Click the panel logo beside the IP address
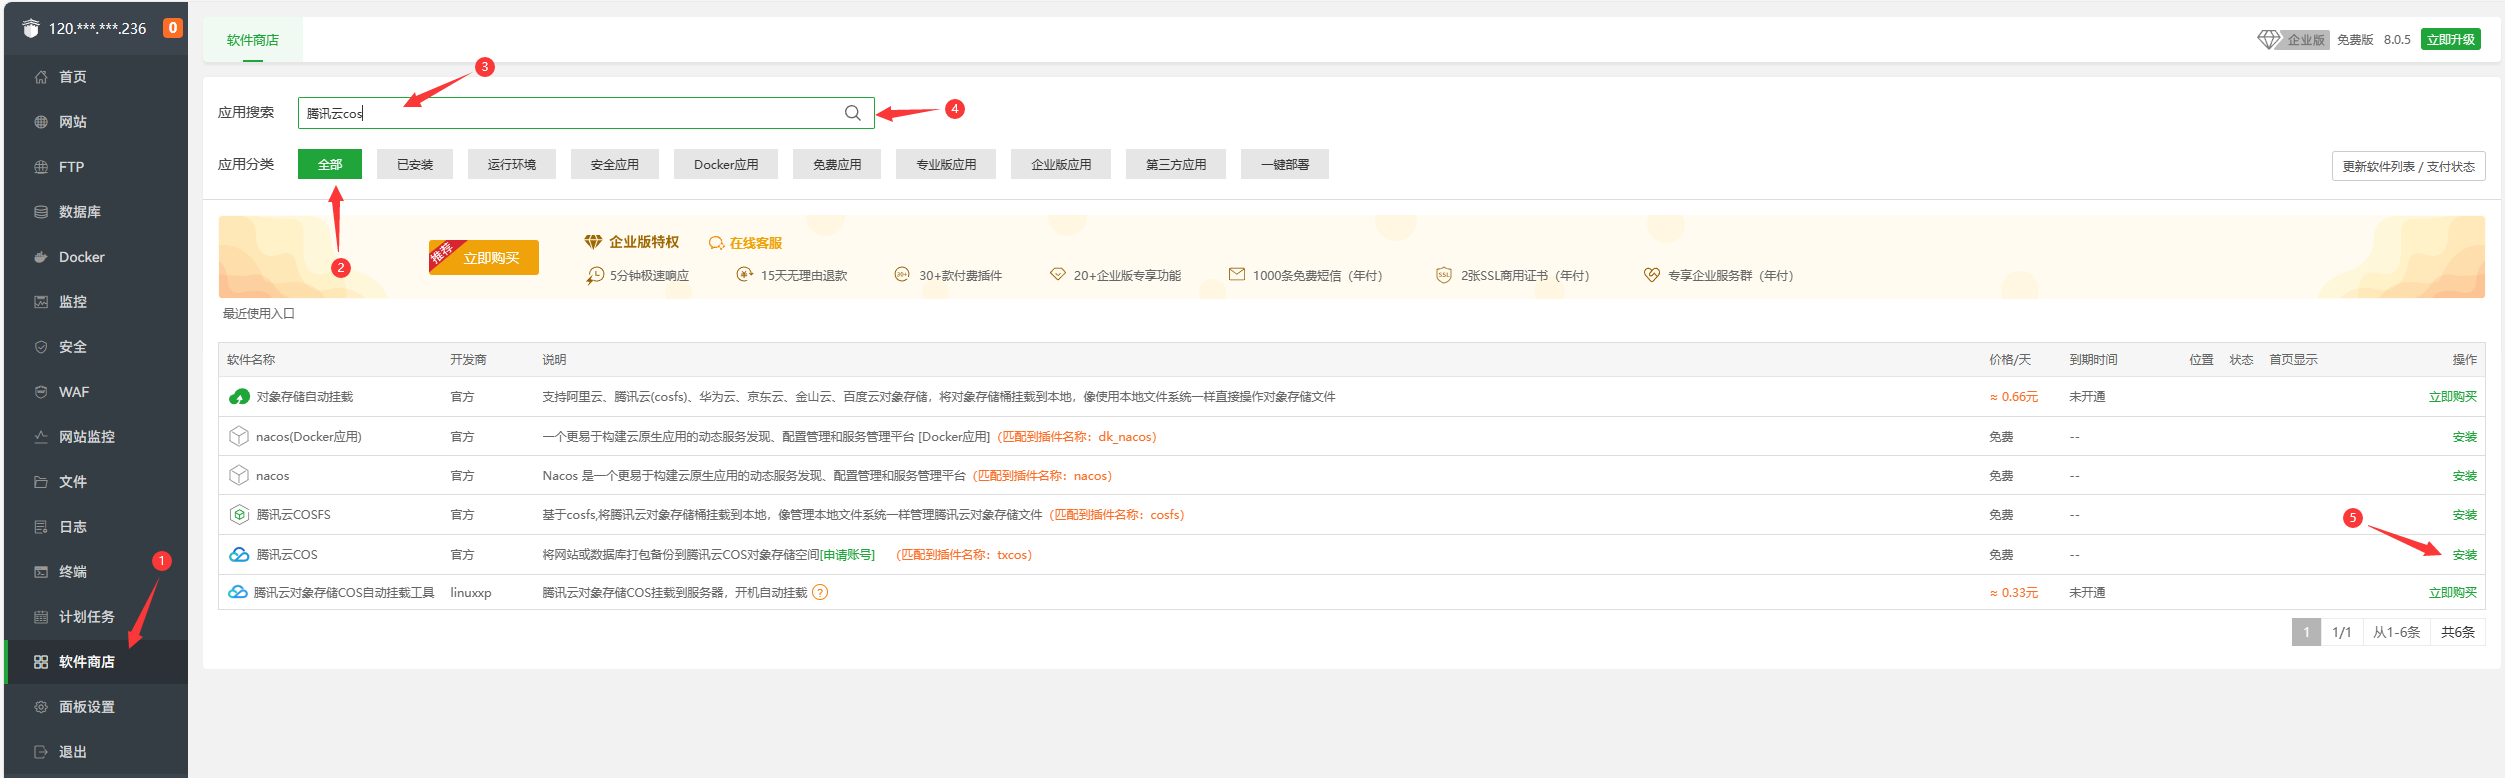Viewport: 2505px width, 778px height. coord(31,28)
